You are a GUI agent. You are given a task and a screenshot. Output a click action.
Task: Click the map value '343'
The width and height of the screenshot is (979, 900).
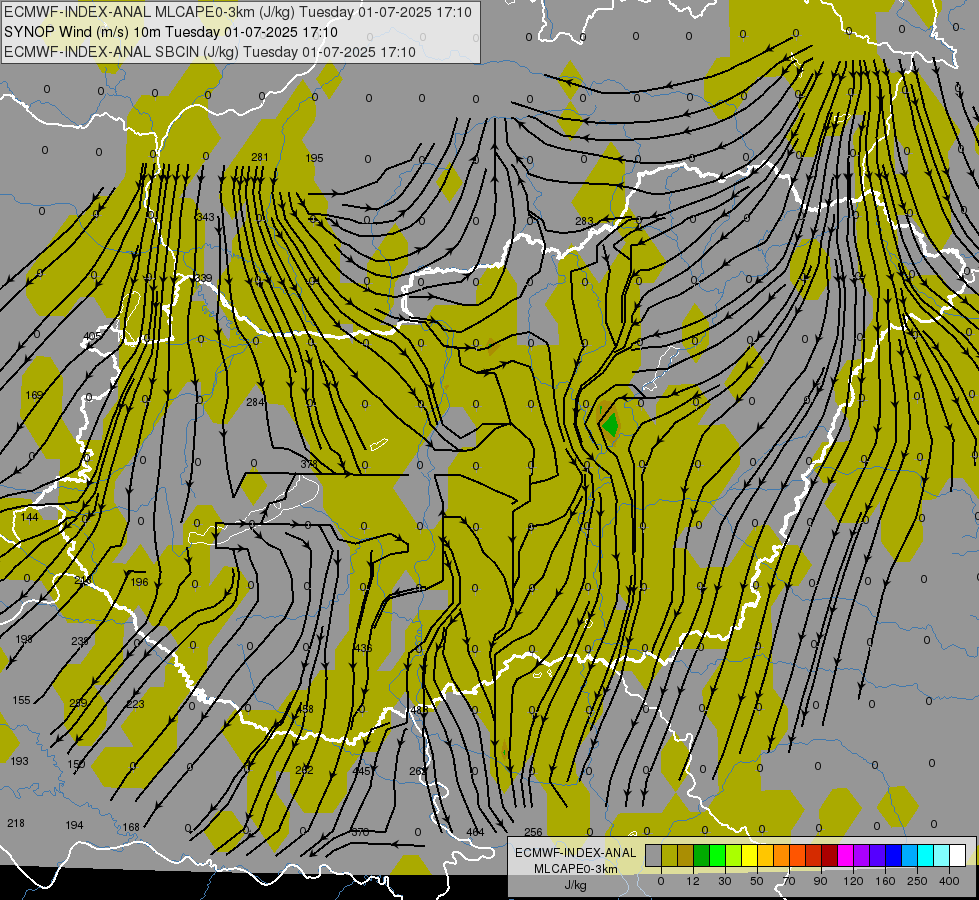[x=205, y=217]
